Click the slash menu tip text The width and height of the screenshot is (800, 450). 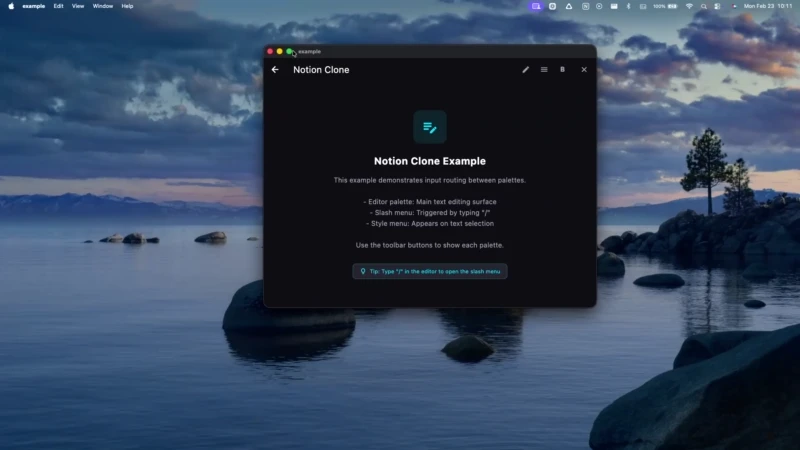[435, 271]
